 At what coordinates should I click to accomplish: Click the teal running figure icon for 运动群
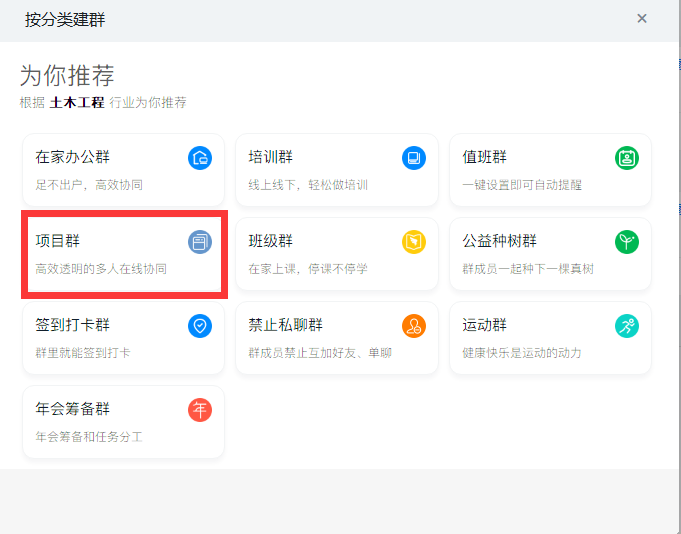[627, 326]
